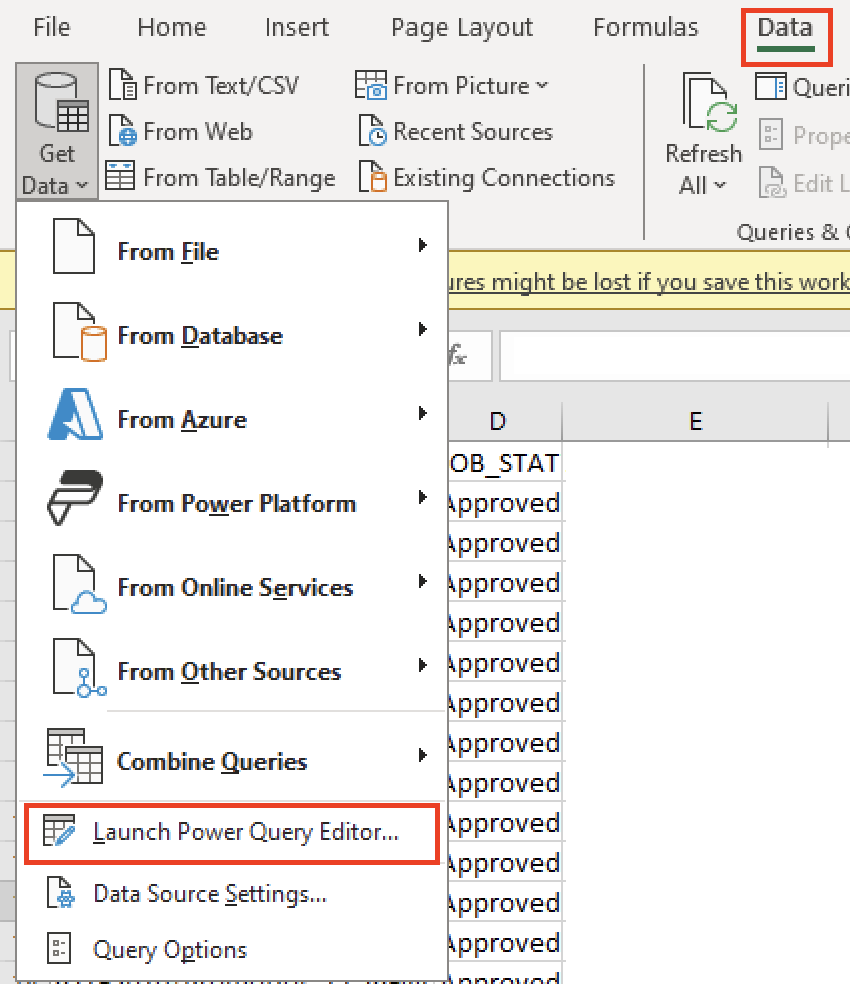Switch to the Page Layout tab
The width and height of the screenshot is (850, 984).
coord(461,28)
